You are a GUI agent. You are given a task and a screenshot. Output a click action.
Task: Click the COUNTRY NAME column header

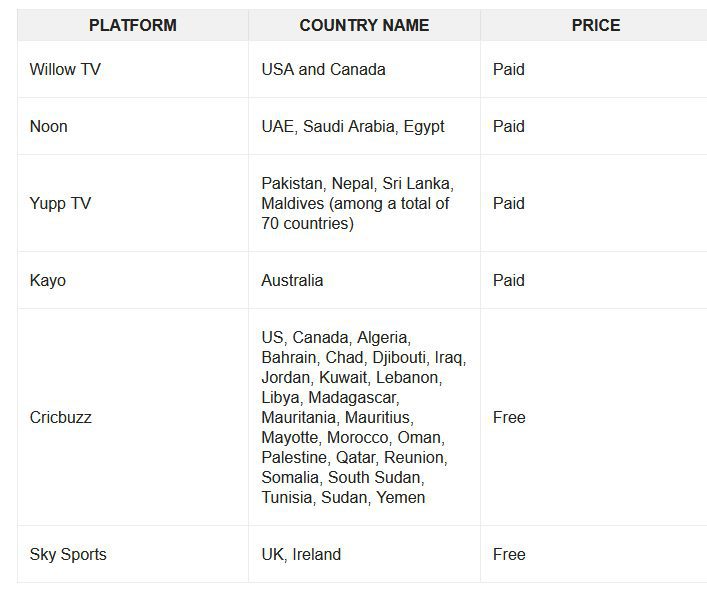[364, 25]
